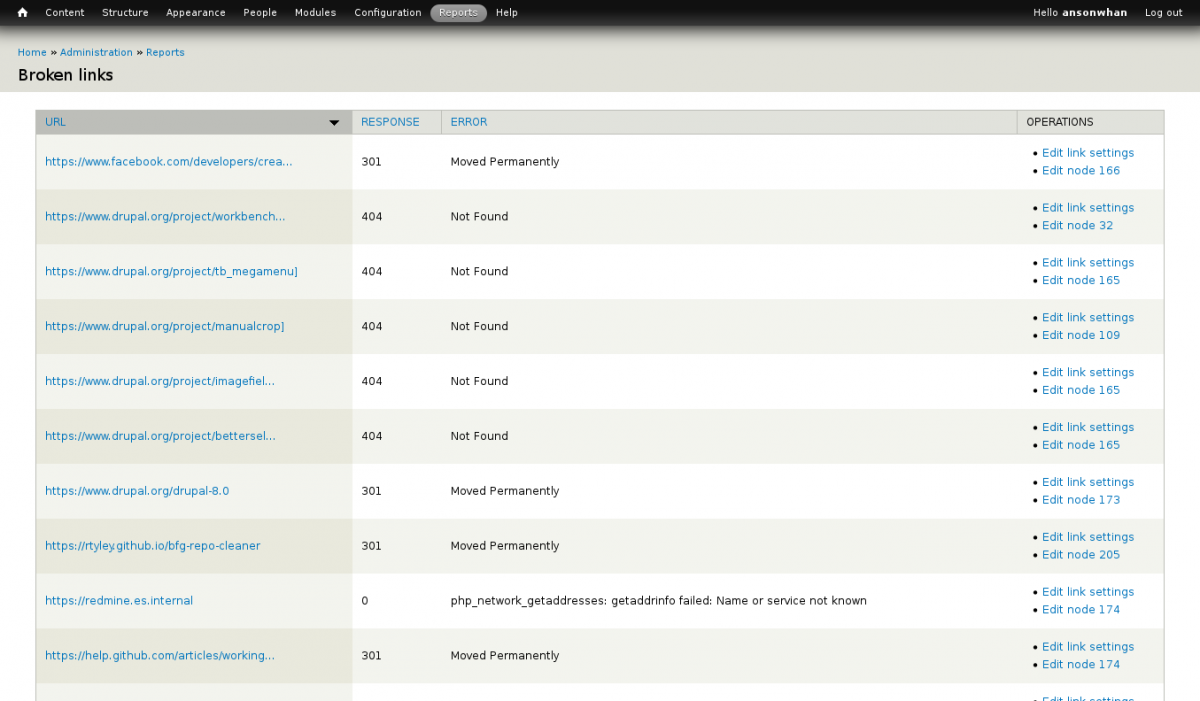Edit link settings for manualcrop row

[x=1088, y=318]
